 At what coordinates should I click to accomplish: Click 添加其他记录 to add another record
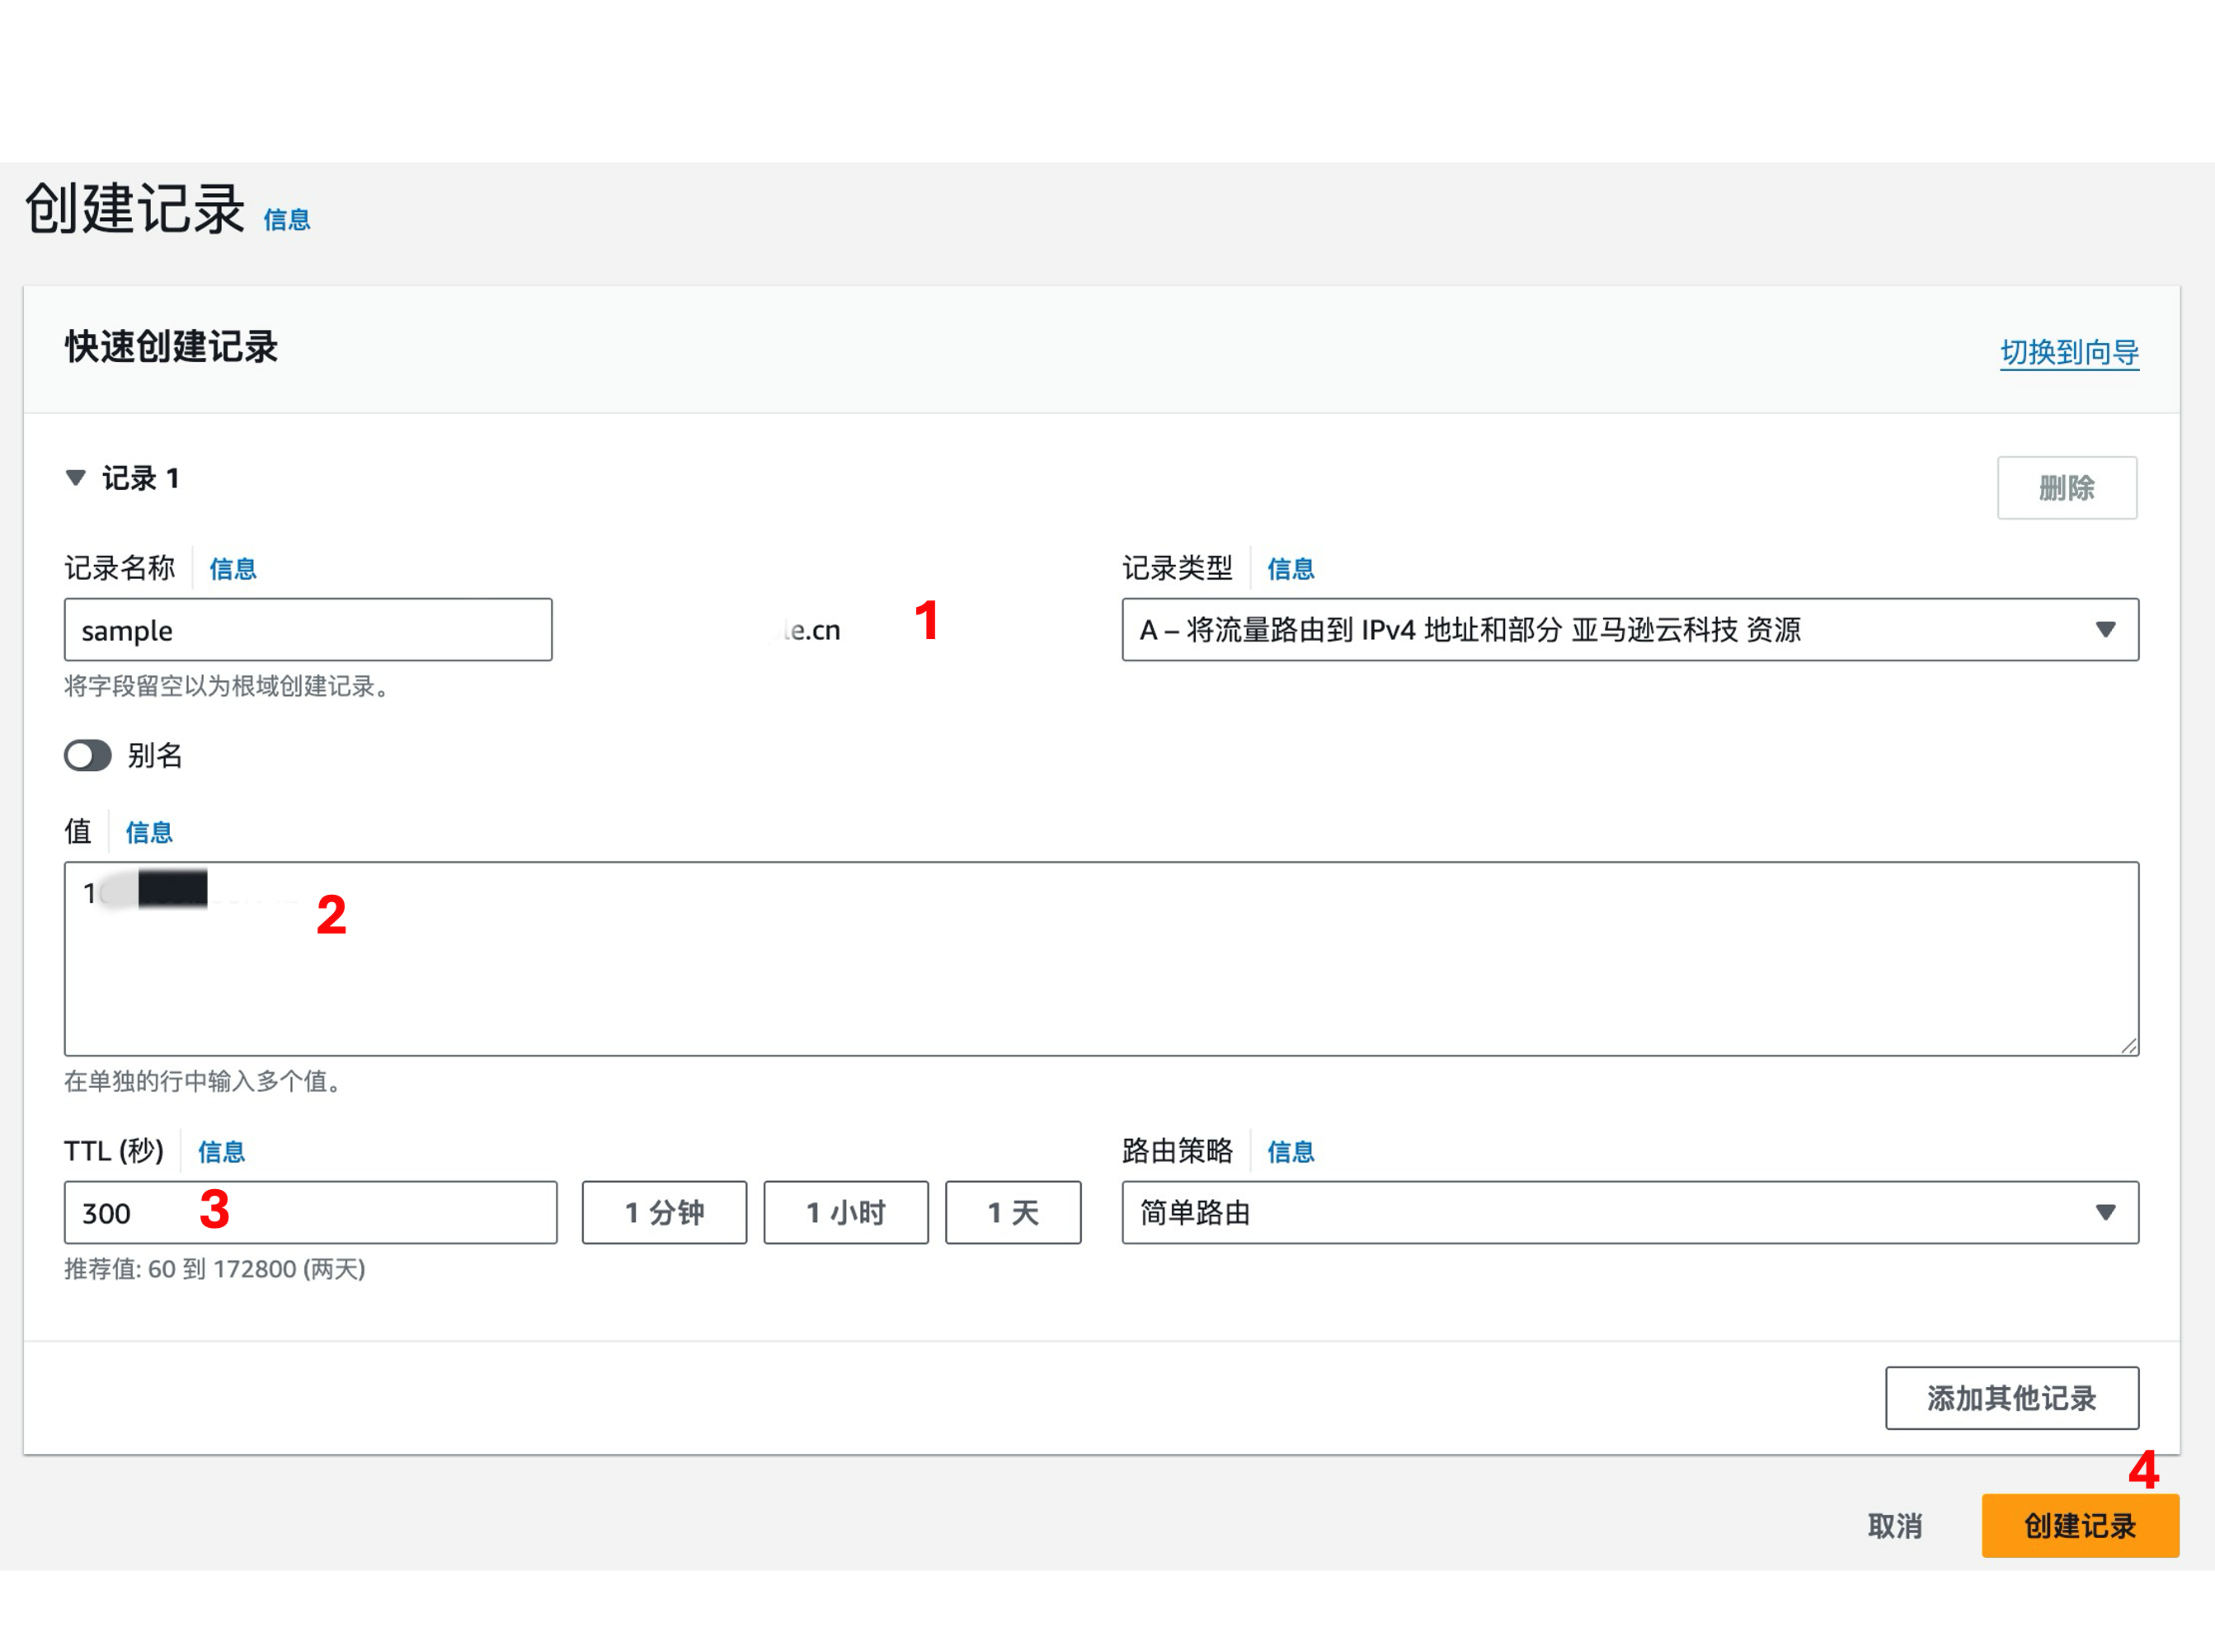(x=2012, y=1398)
